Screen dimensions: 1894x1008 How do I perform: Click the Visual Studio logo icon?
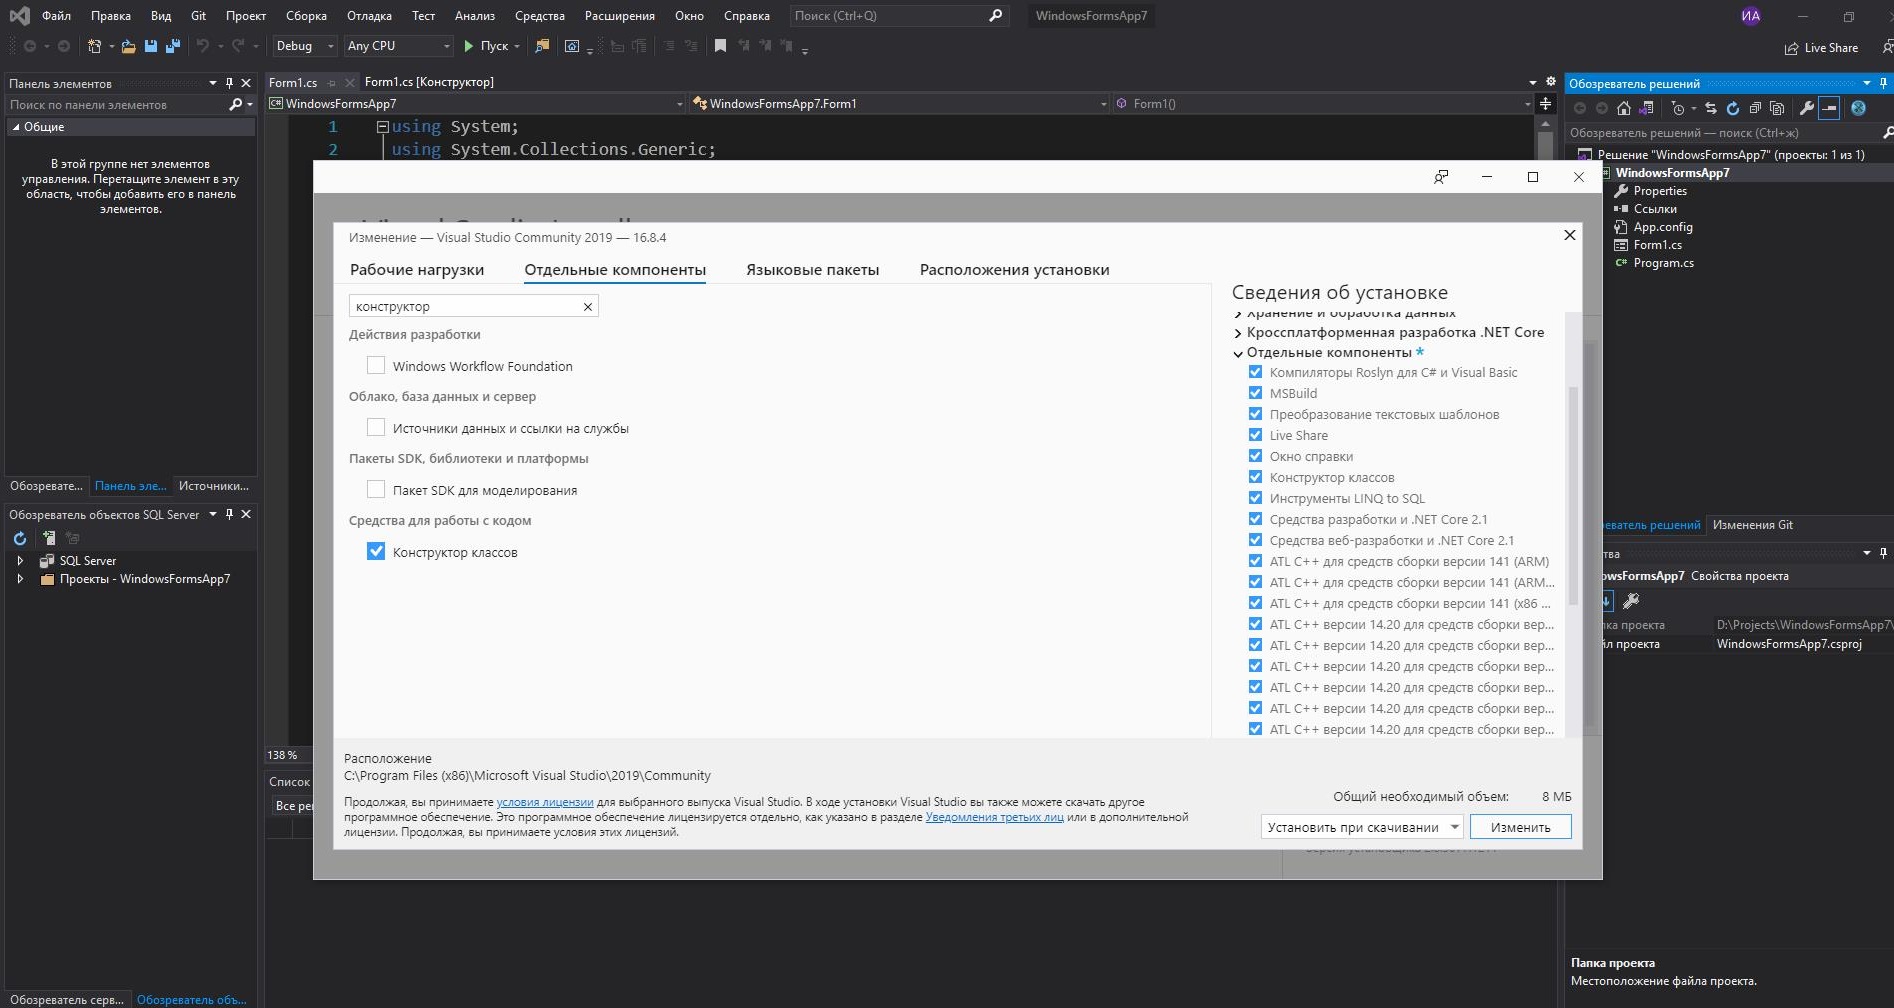[x=19, y=16]
